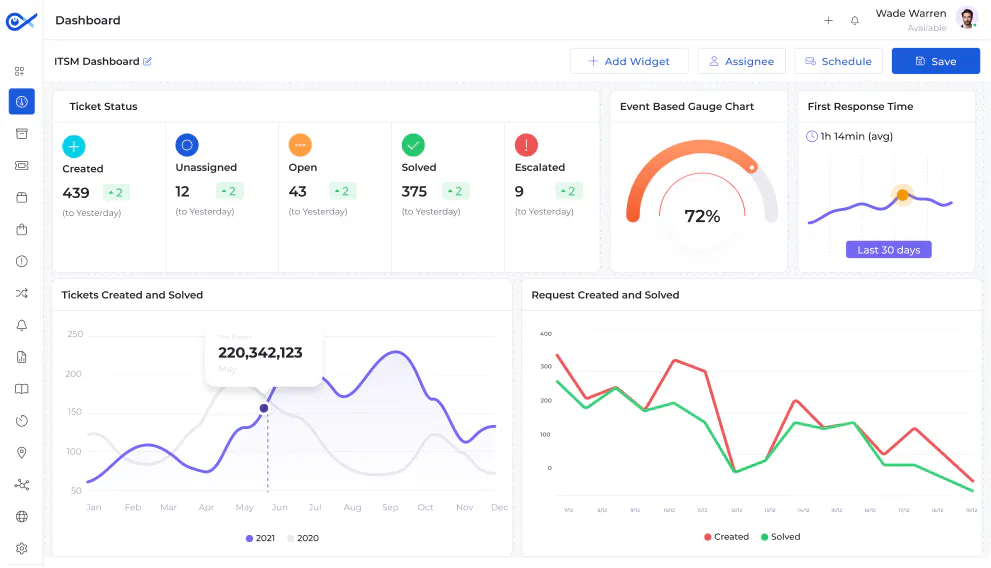Open the globe icon in the sidebar
This screenshot has height=568, width=991.
[x=21, y=516]
